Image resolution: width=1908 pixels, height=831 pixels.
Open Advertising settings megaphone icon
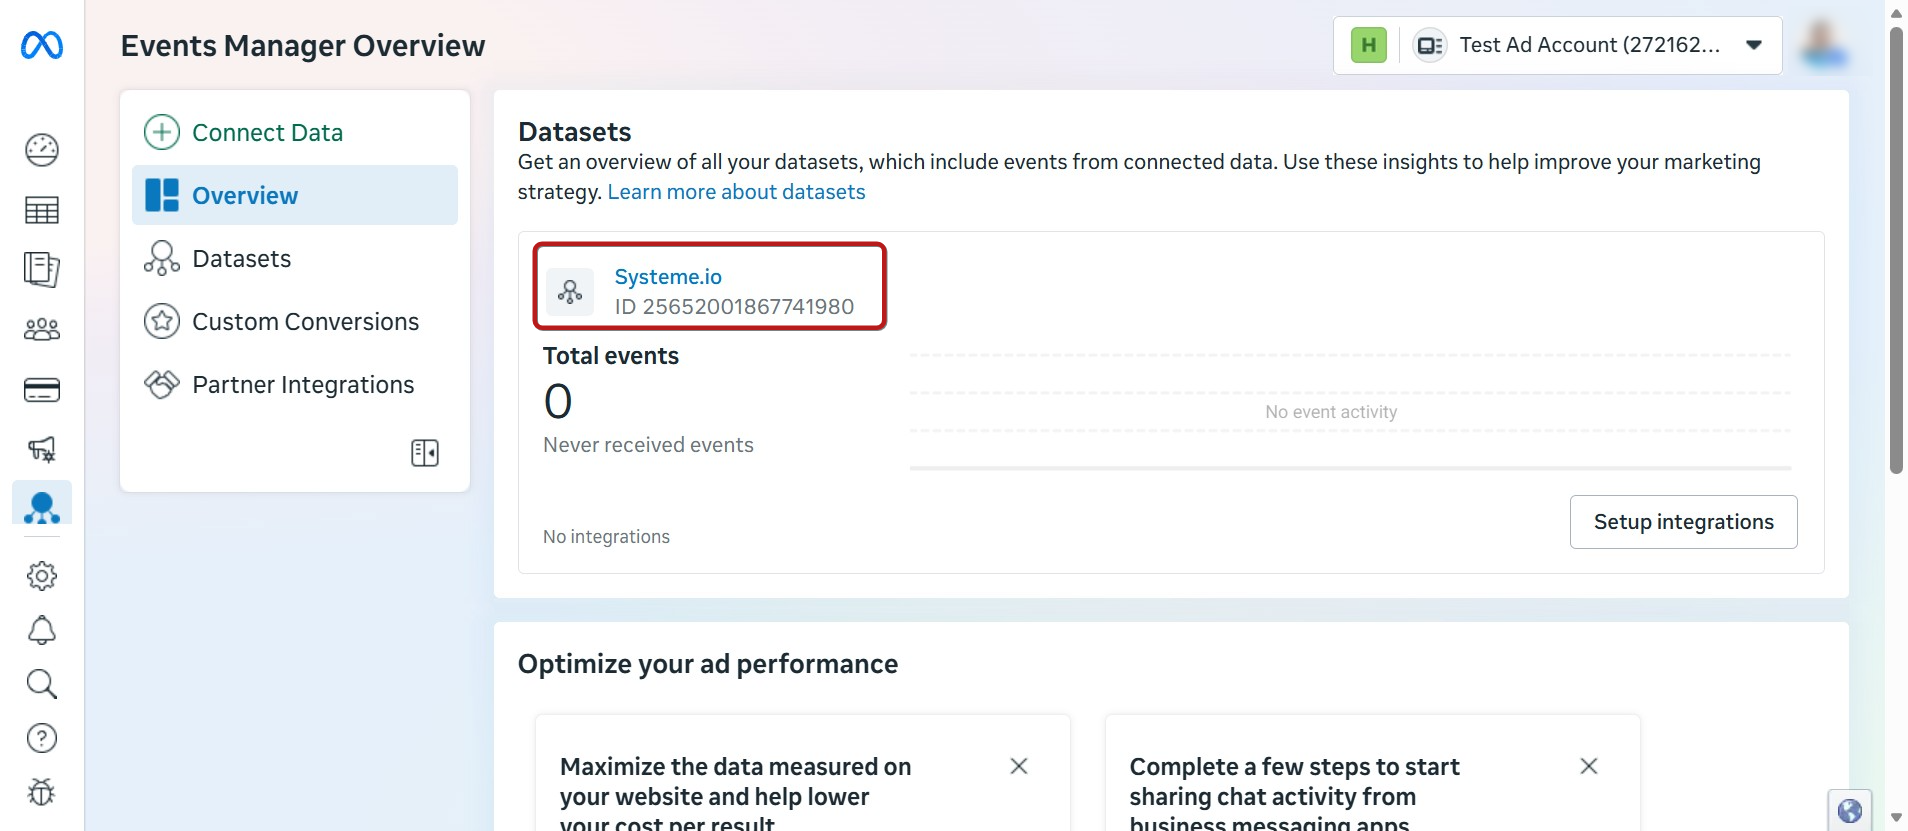click(42, 449)
